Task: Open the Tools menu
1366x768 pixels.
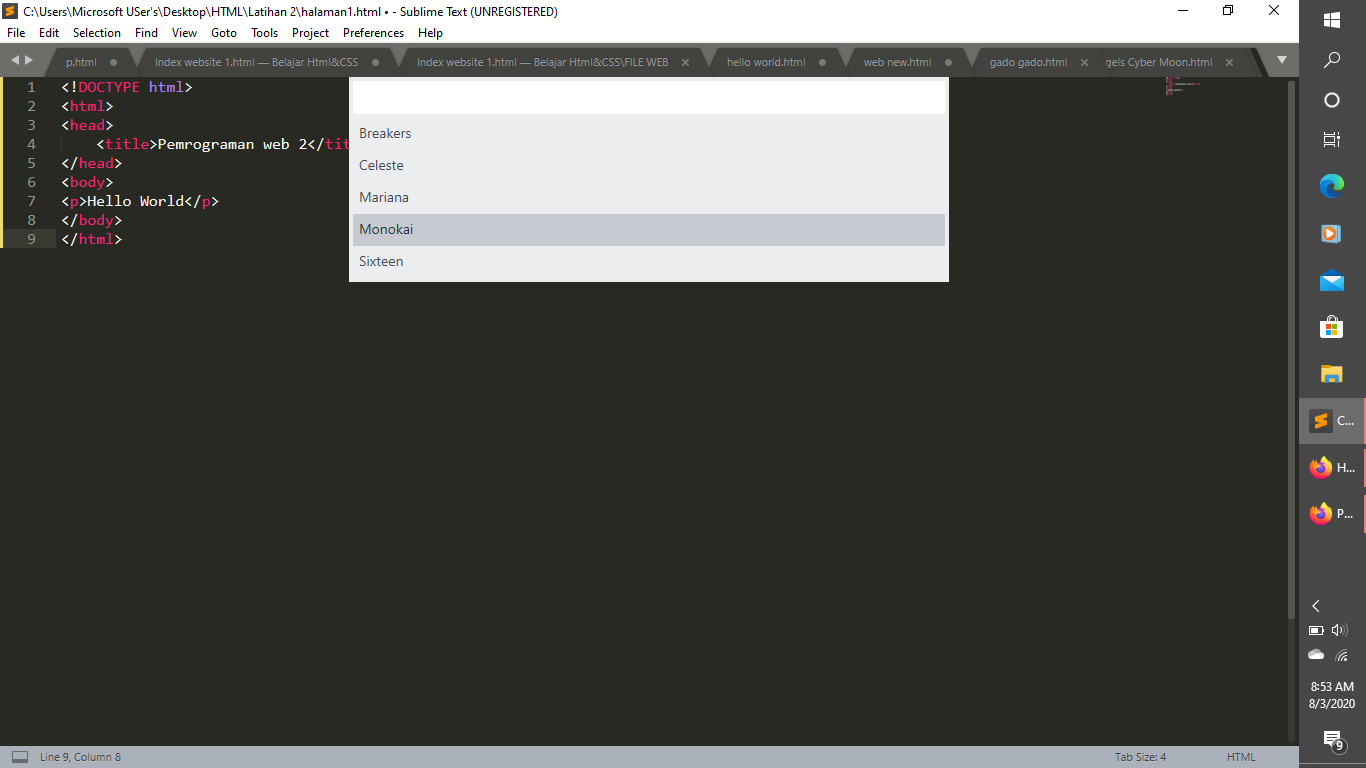Action: pyautogui.click(x=265, y=33)
